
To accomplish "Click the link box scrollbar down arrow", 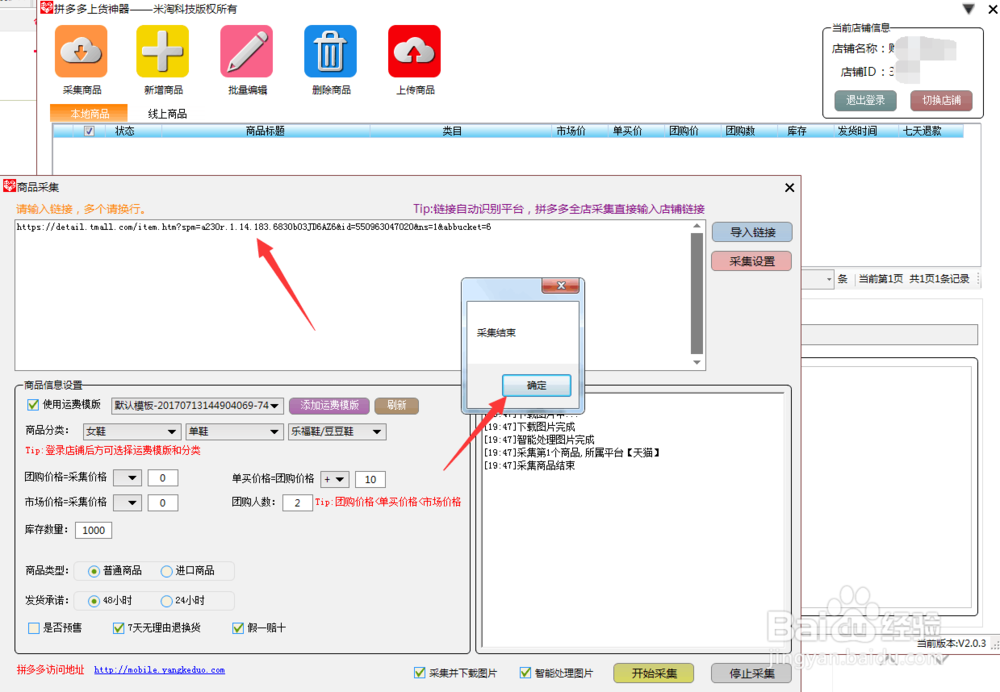I will (697, 362).
